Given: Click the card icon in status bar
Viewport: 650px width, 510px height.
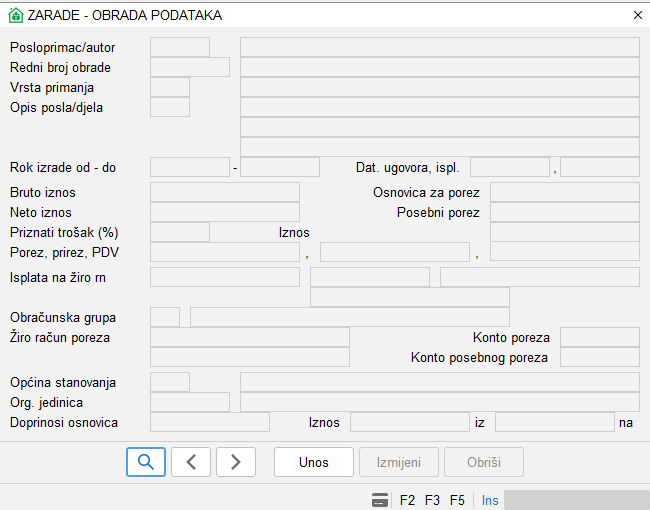Looking at the screenshot, I should tap(380, 500).
